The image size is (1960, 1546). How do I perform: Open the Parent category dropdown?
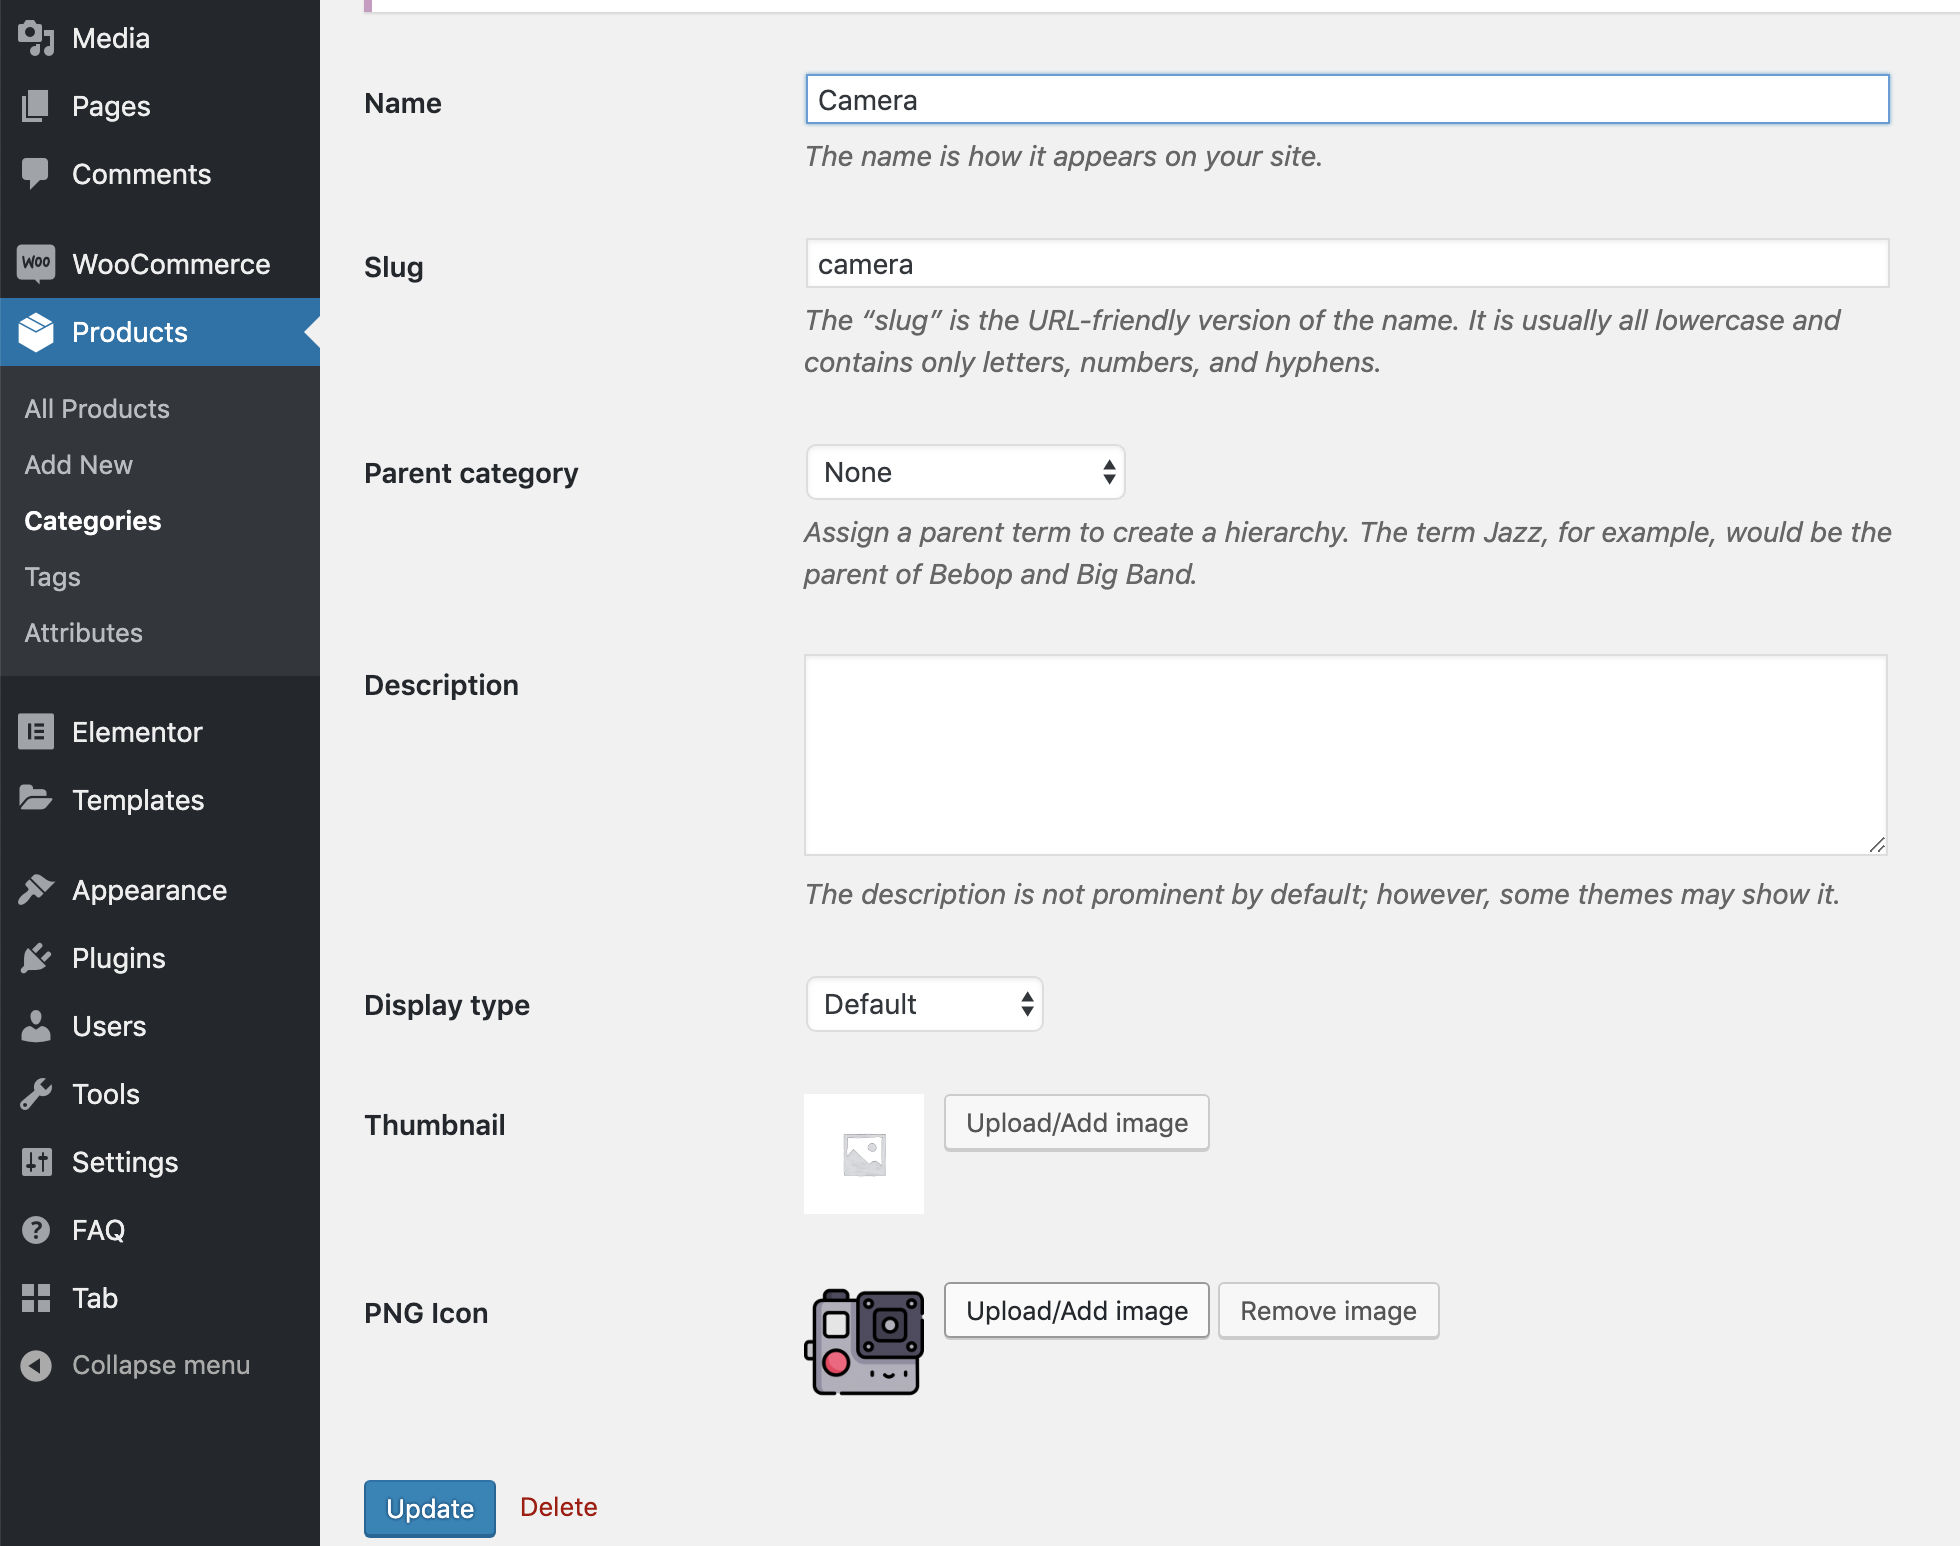coord(964,471)
